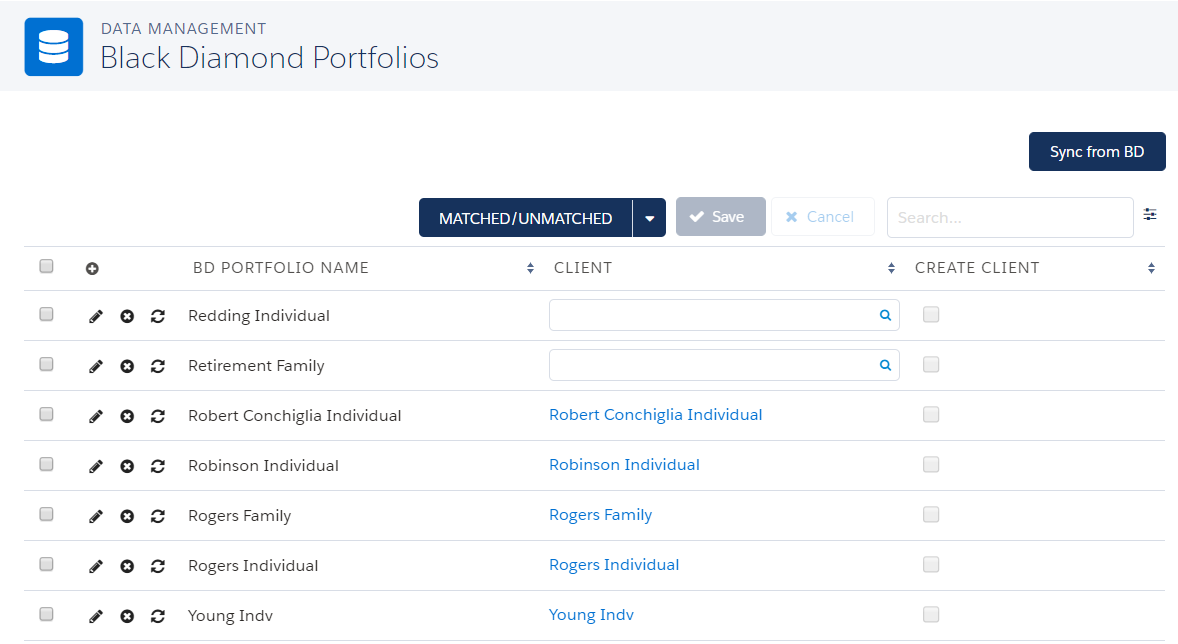Delete the Robert Conchiglia Individual row
This screenshot has height=644, width=1178.
coord(127,416)
